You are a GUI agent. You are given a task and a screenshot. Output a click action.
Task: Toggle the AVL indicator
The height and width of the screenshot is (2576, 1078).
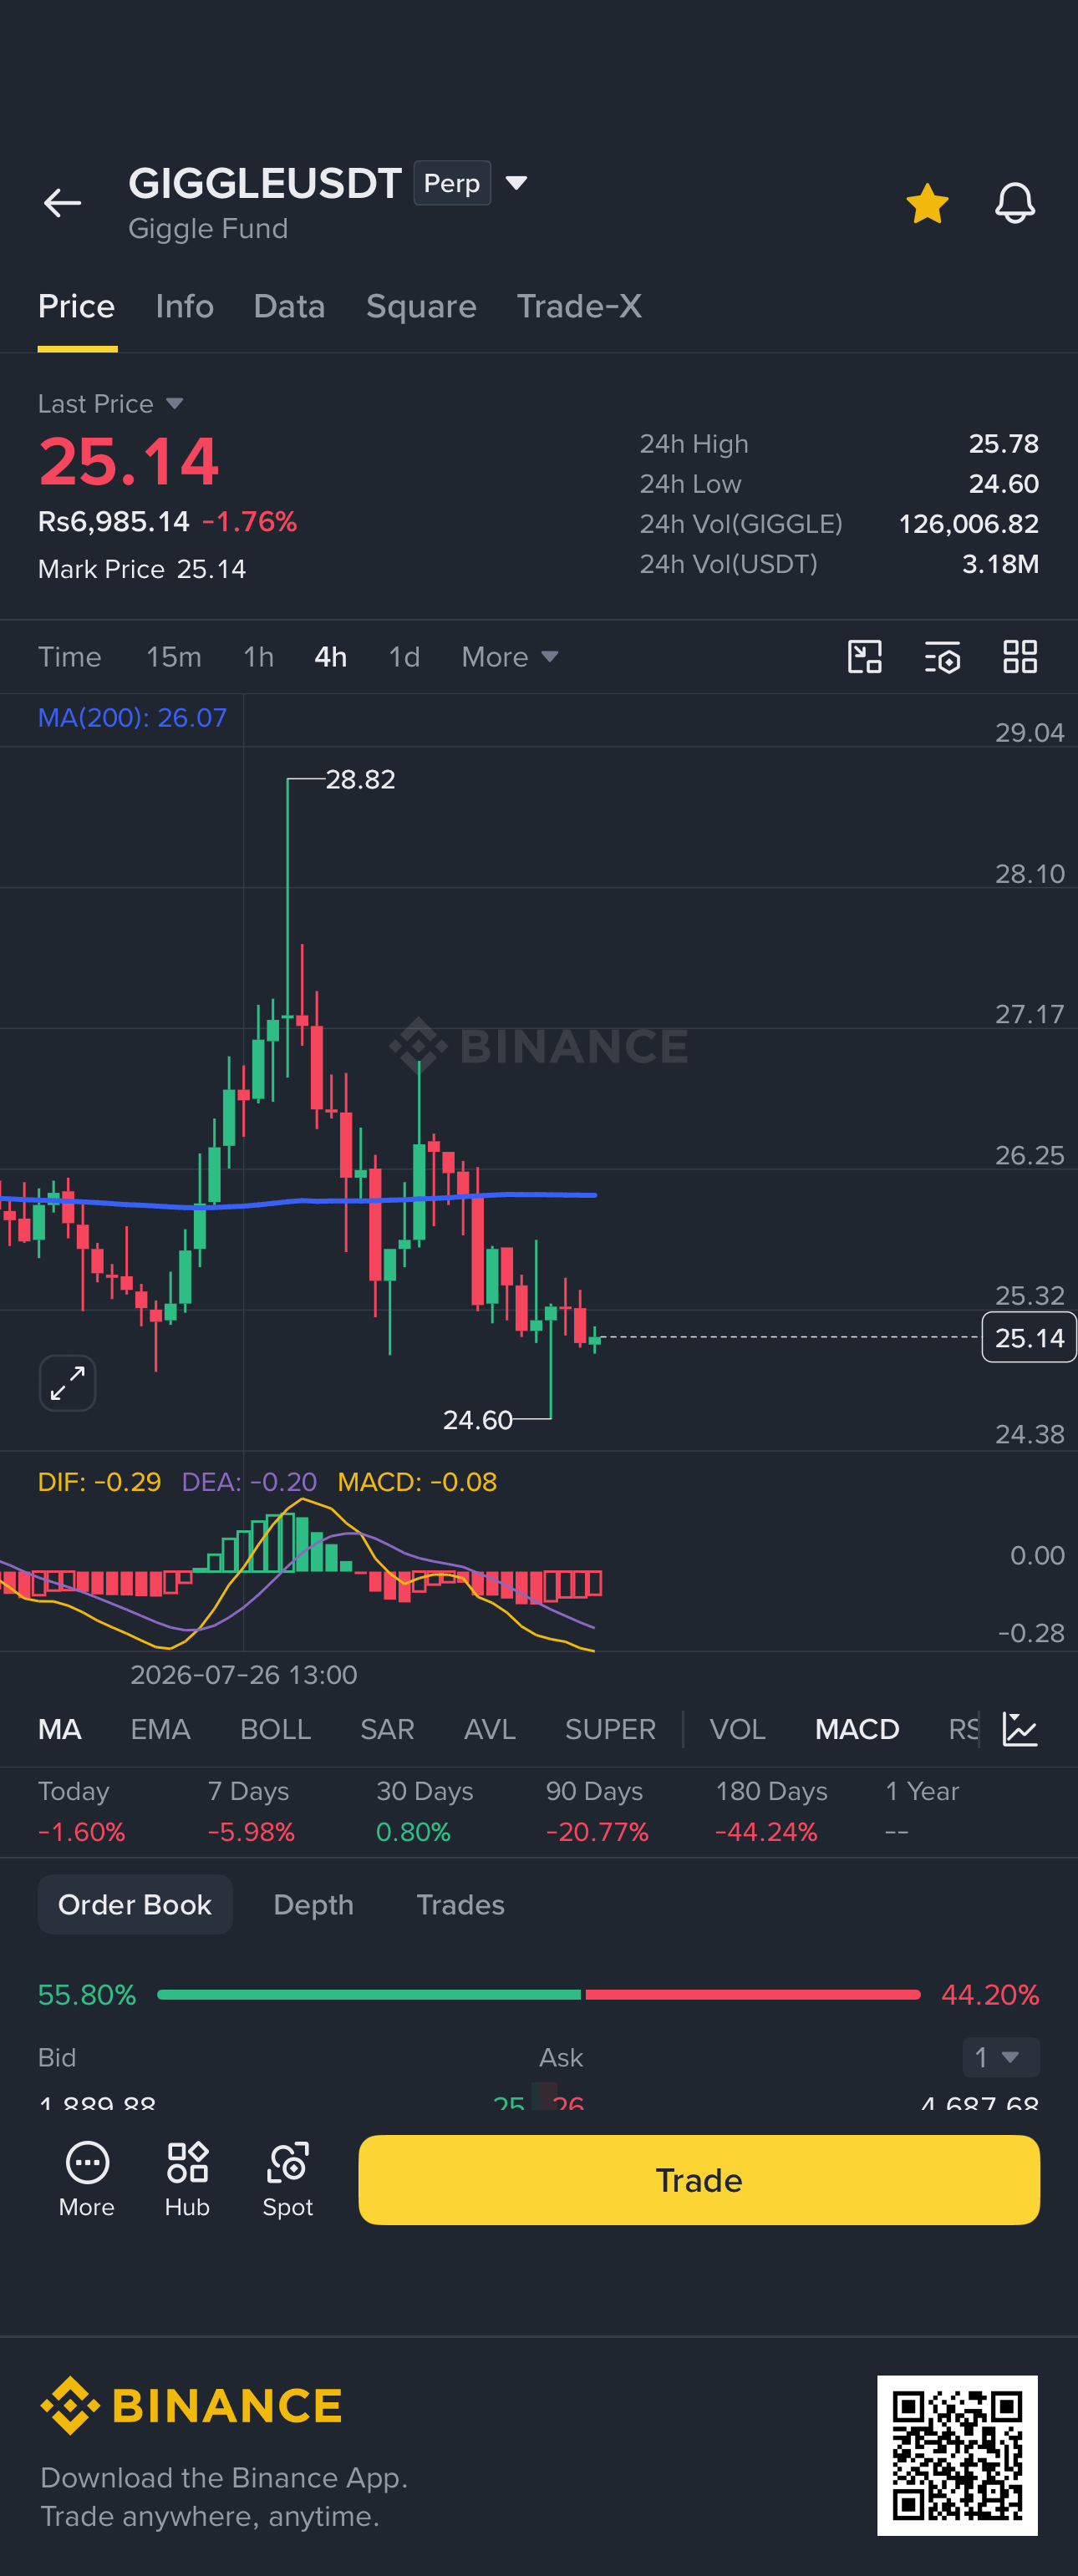(490, 1729)
